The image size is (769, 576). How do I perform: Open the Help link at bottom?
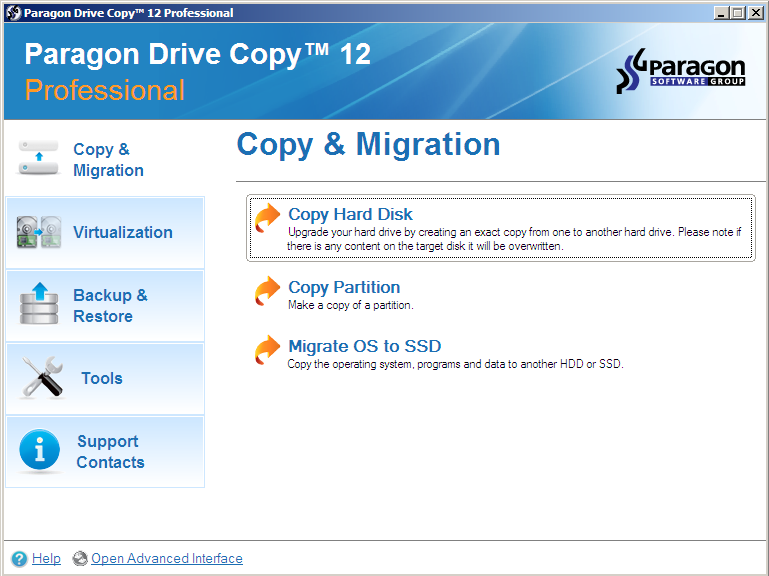[x=46, y=559]
